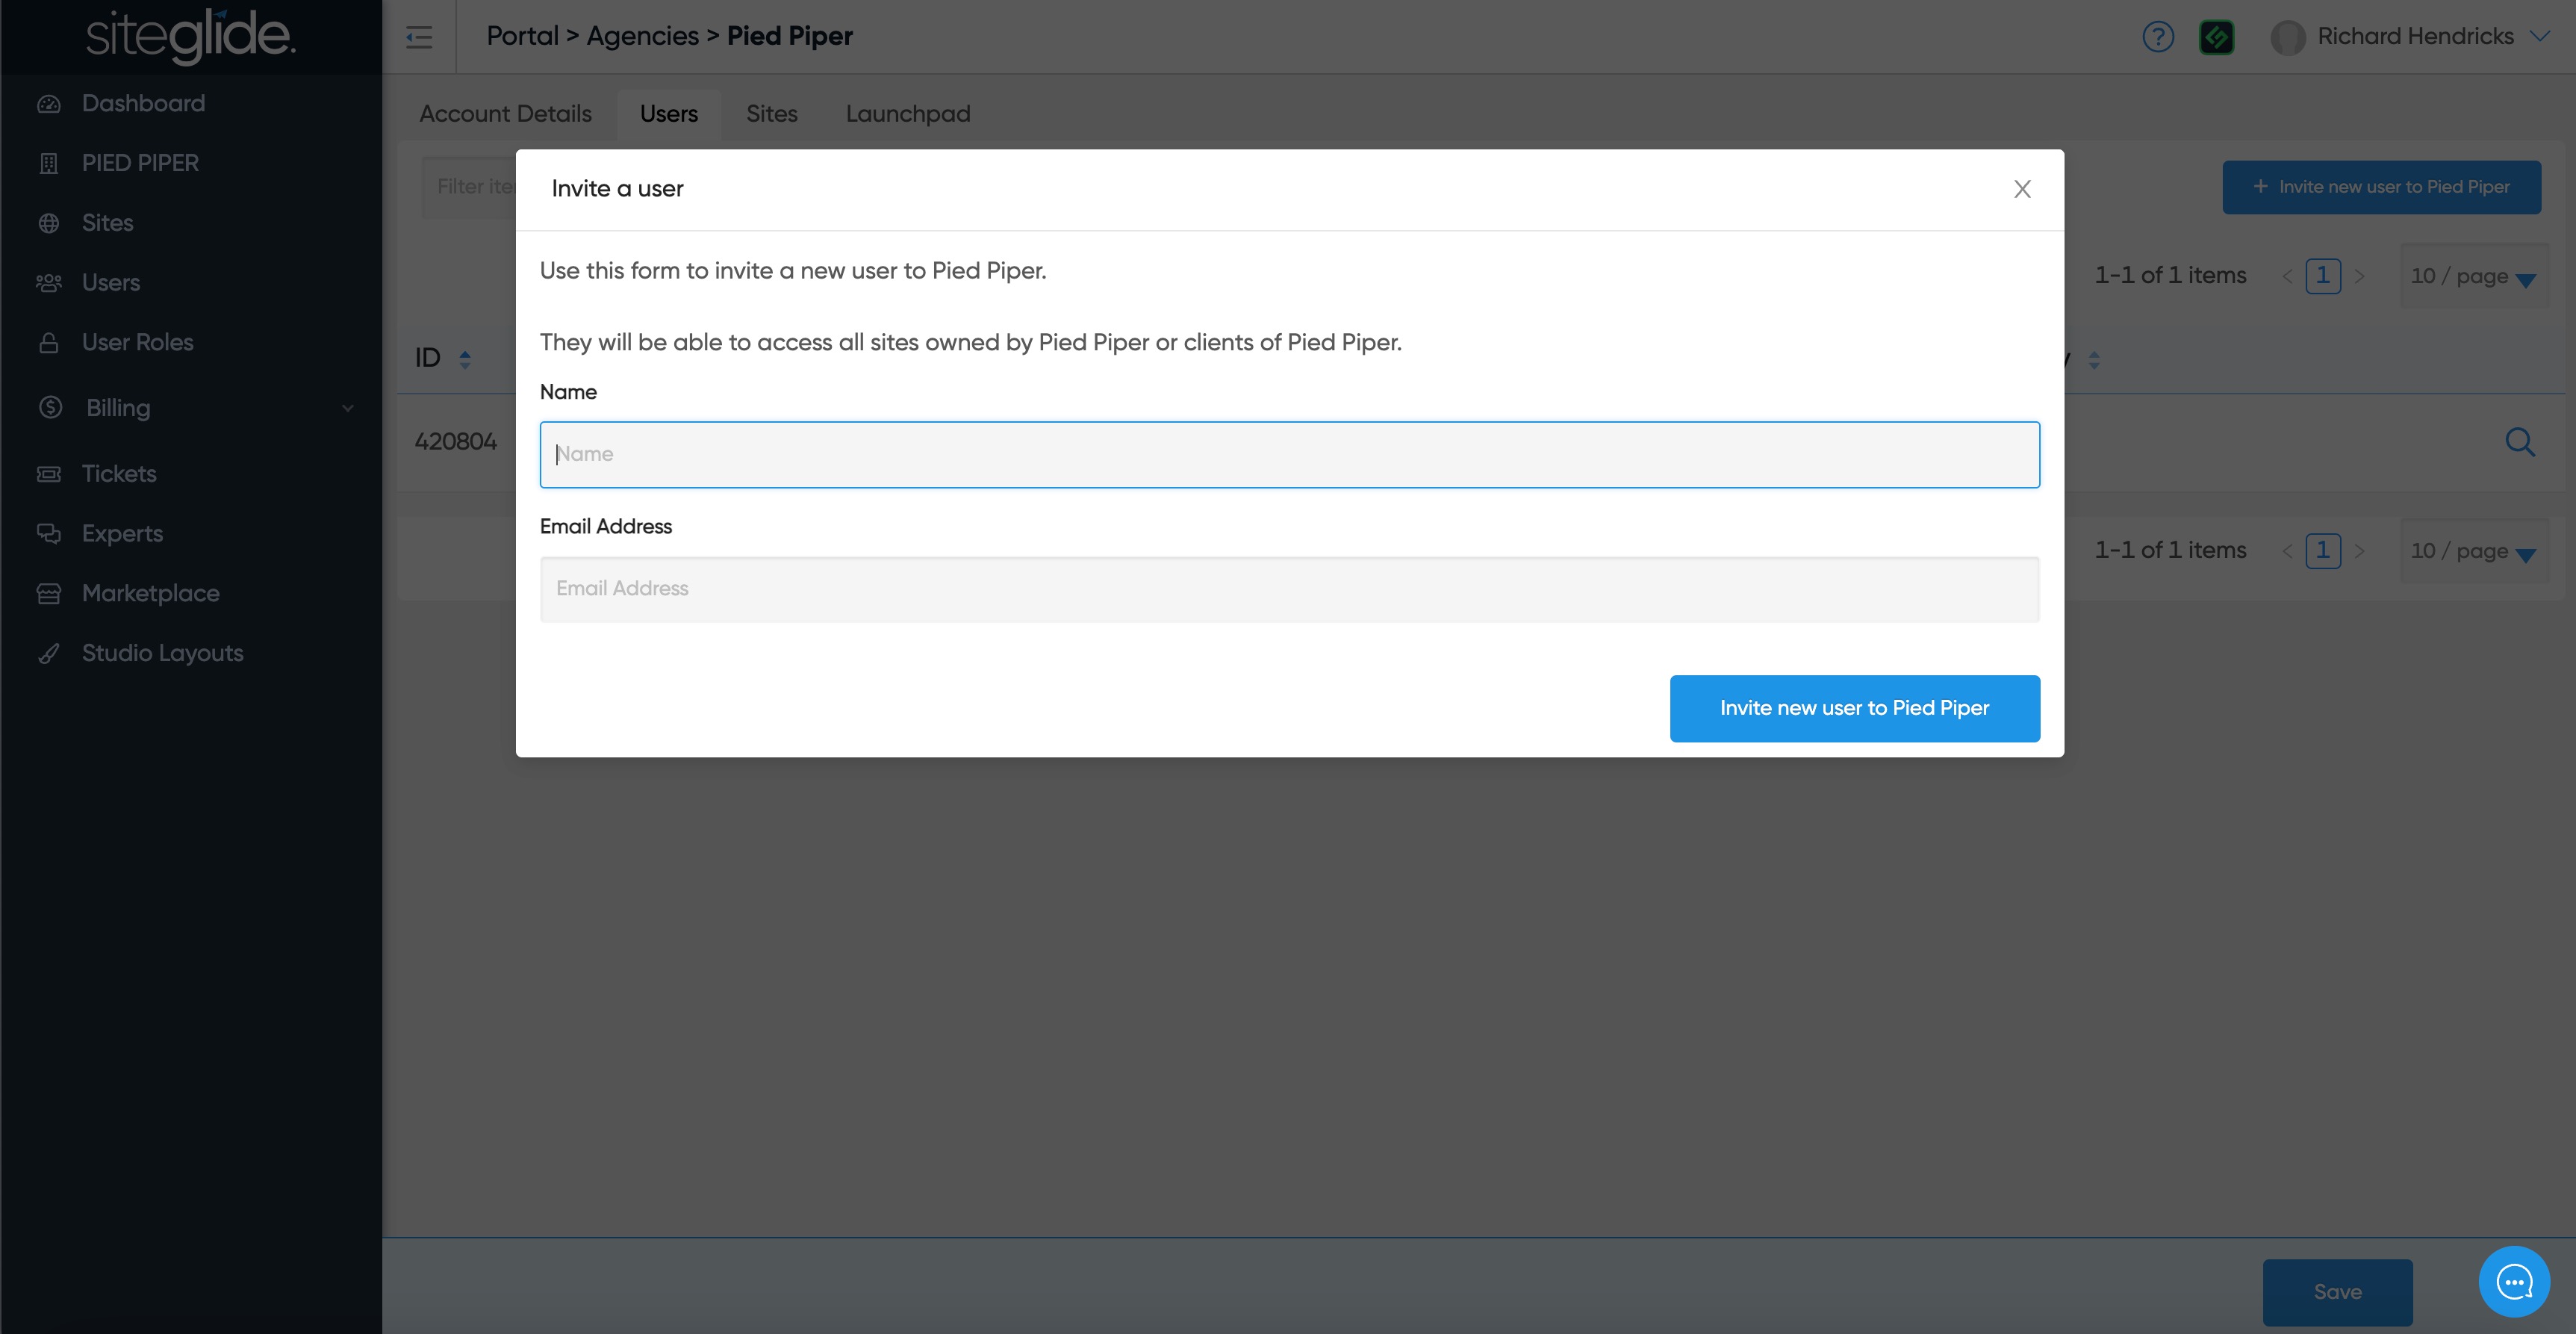Open the chat support bubble
The height and width of the screenshot is (1334, 2576).
point(2513,1281)
